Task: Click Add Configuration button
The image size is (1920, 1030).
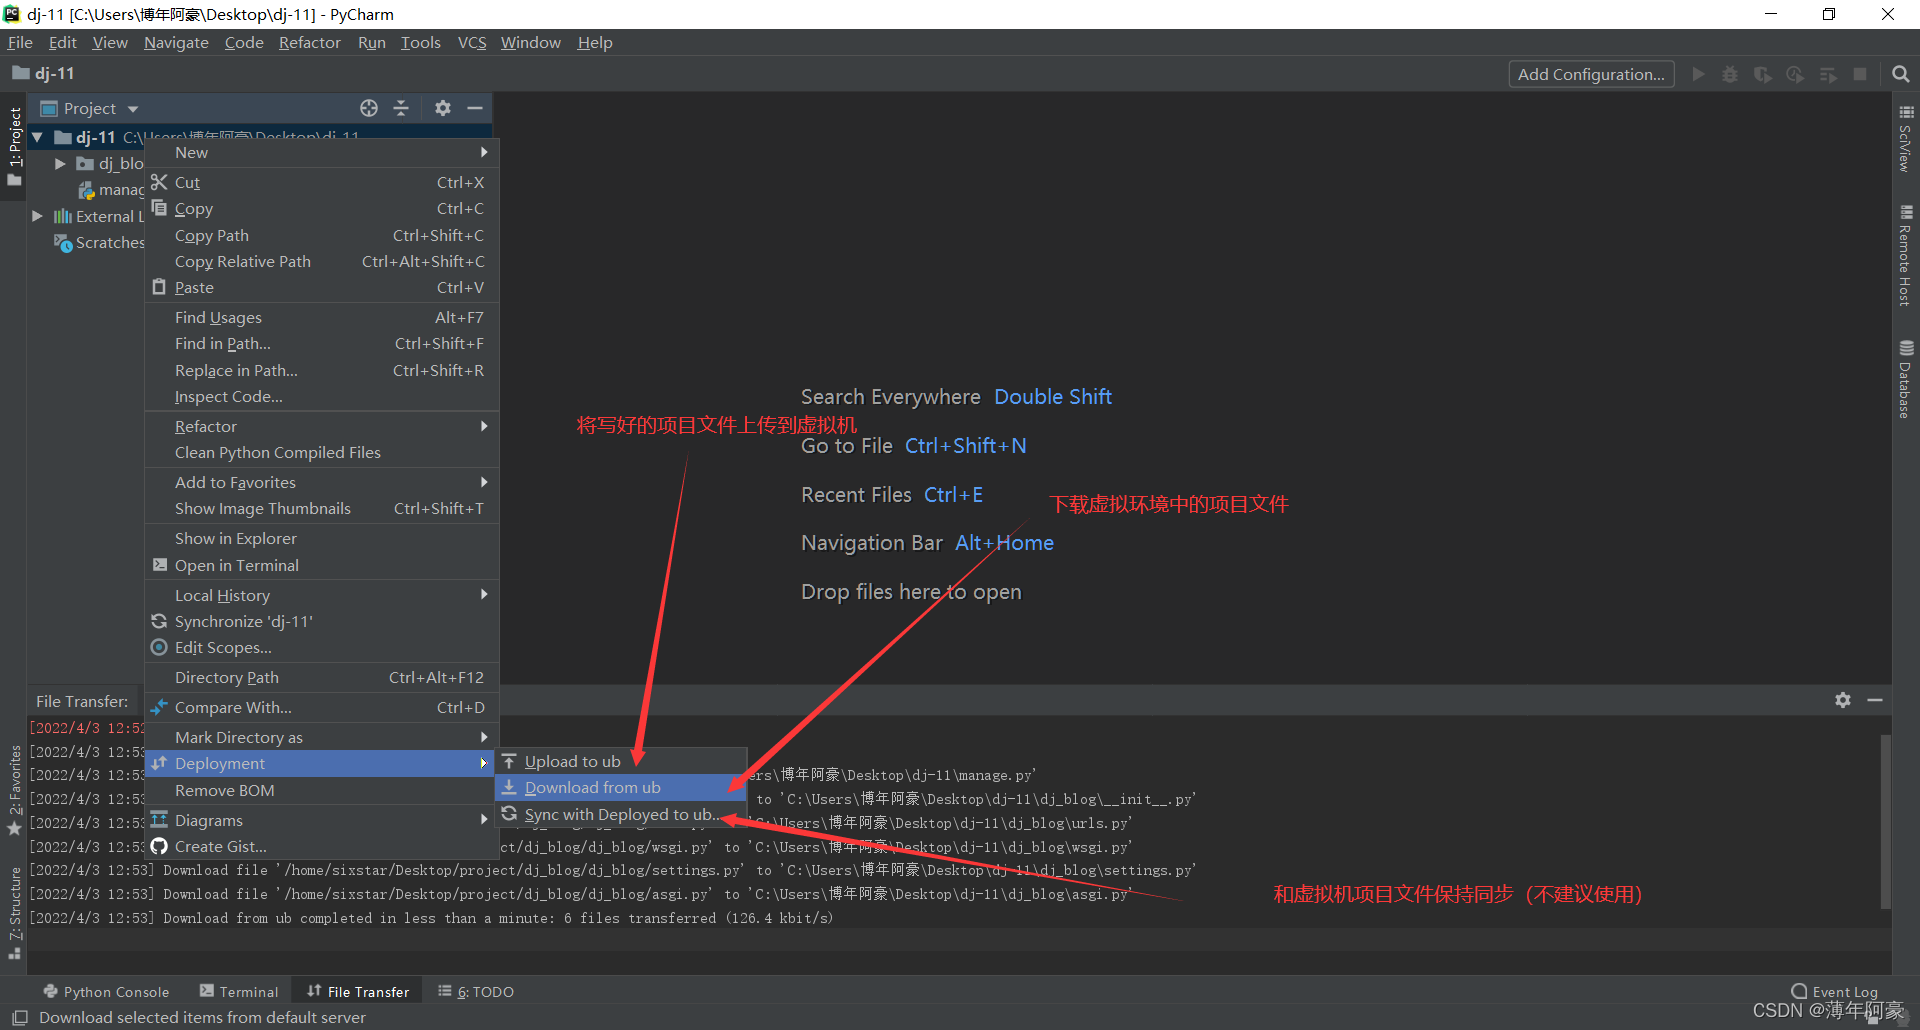Action: coord(1591,74)
